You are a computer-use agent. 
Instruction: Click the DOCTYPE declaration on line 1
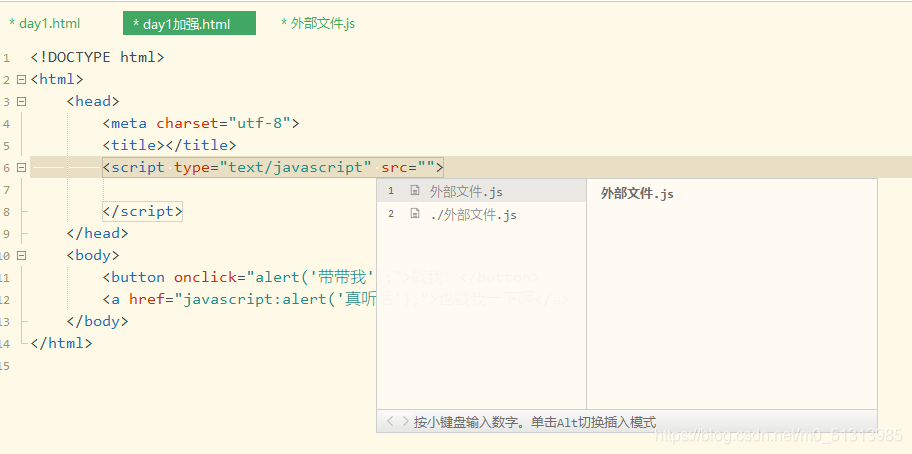click(x=98, y=57)
